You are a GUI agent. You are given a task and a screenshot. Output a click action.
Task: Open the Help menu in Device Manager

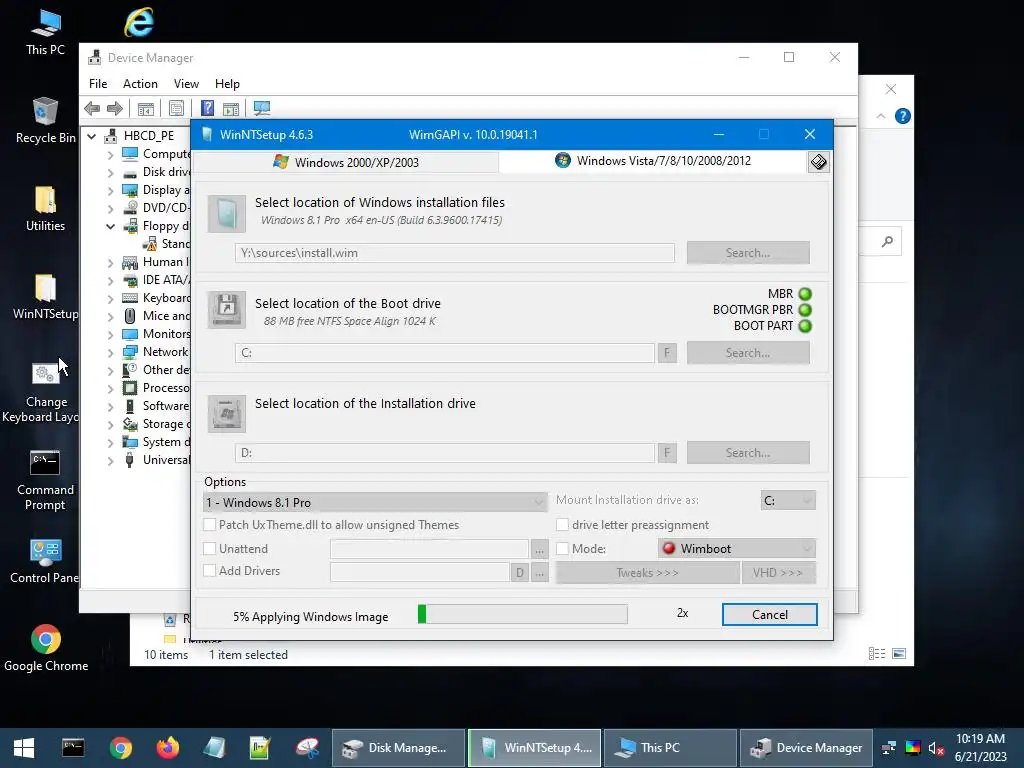[227, 84]
